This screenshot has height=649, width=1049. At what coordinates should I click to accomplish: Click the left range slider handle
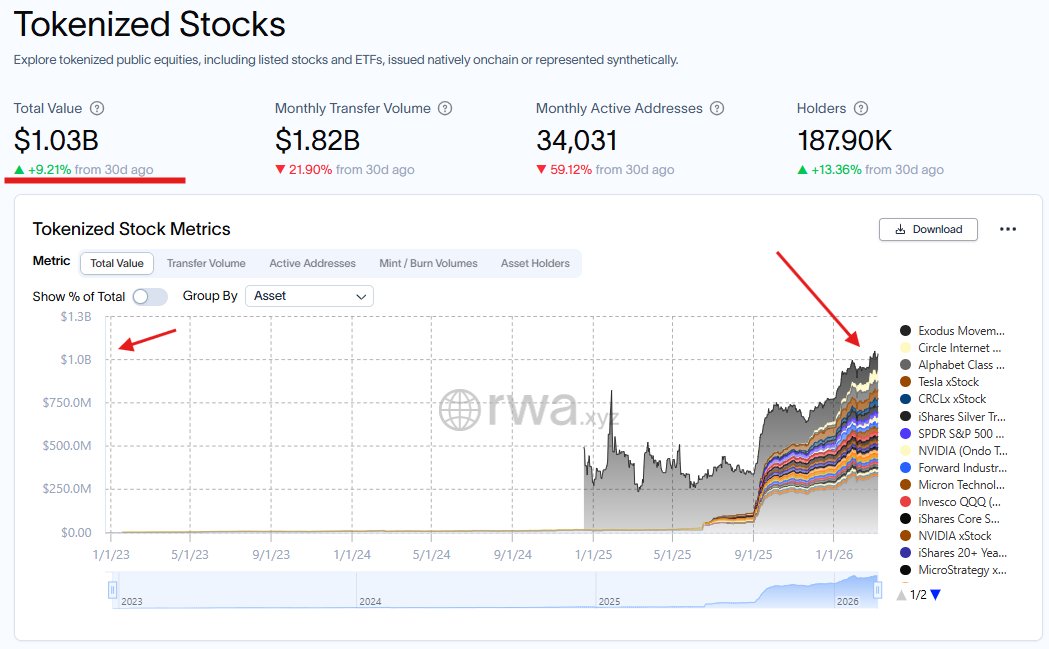click(x=112, y=589)
